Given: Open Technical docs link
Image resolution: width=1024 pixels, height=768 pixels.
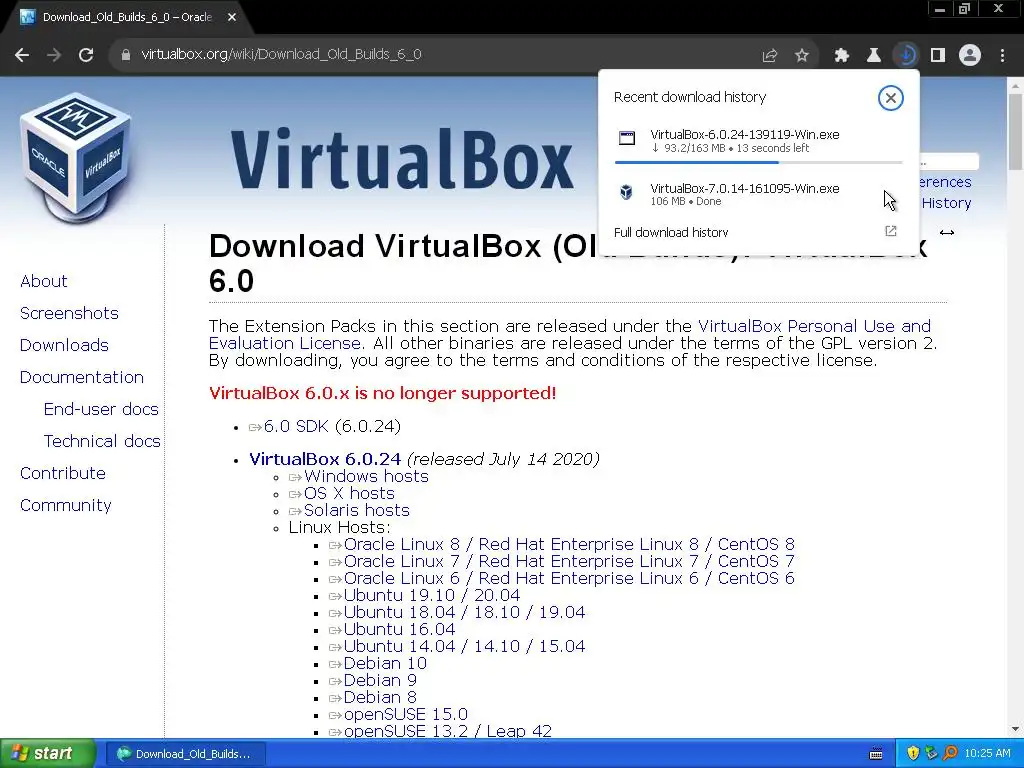Looking at the screenshot, I should tap(102, 441).
